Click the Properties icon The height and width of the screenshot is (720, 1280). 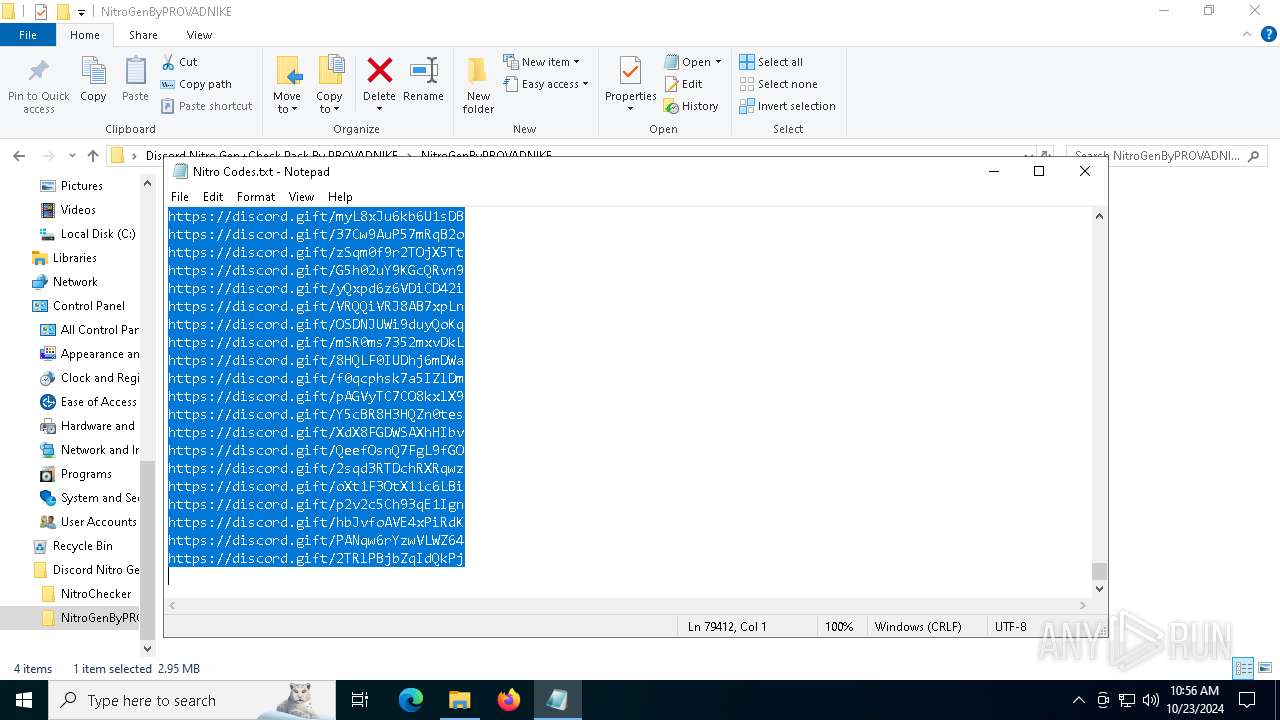click(630, 72)
